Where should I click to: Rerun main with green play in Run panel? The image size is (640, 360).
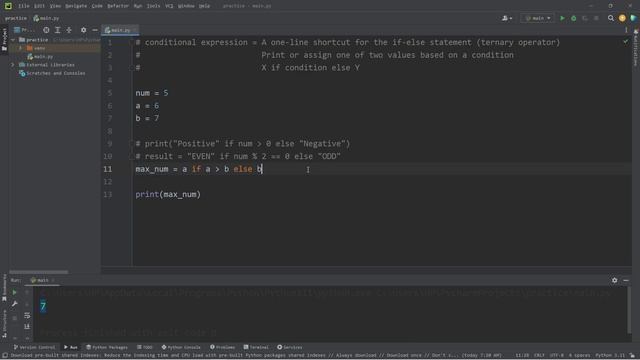coord(14,292)
